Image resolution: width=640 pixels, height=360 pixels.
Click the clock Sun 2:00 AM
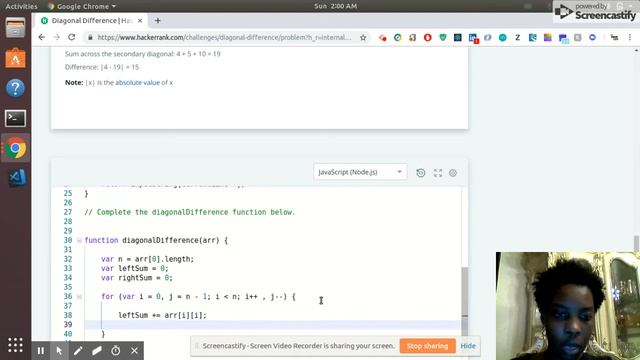point(336,6)
